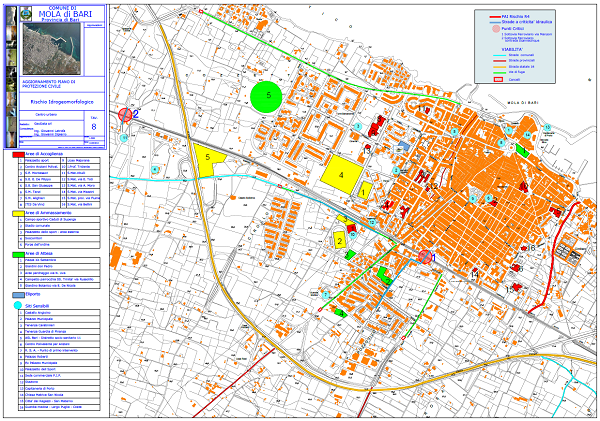Click the green circle marked 5

(269, 95)
